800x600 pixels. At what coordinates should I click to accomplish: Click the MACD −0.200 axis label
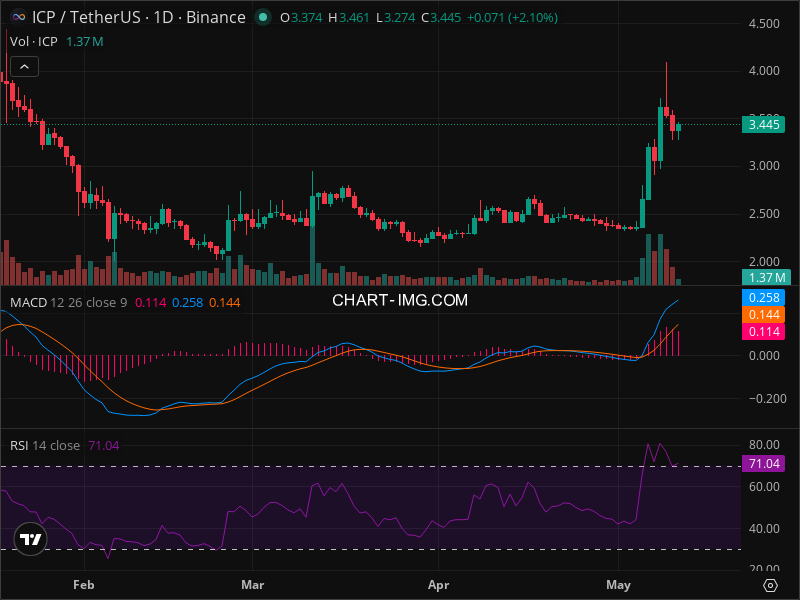[x=767, y=398]
